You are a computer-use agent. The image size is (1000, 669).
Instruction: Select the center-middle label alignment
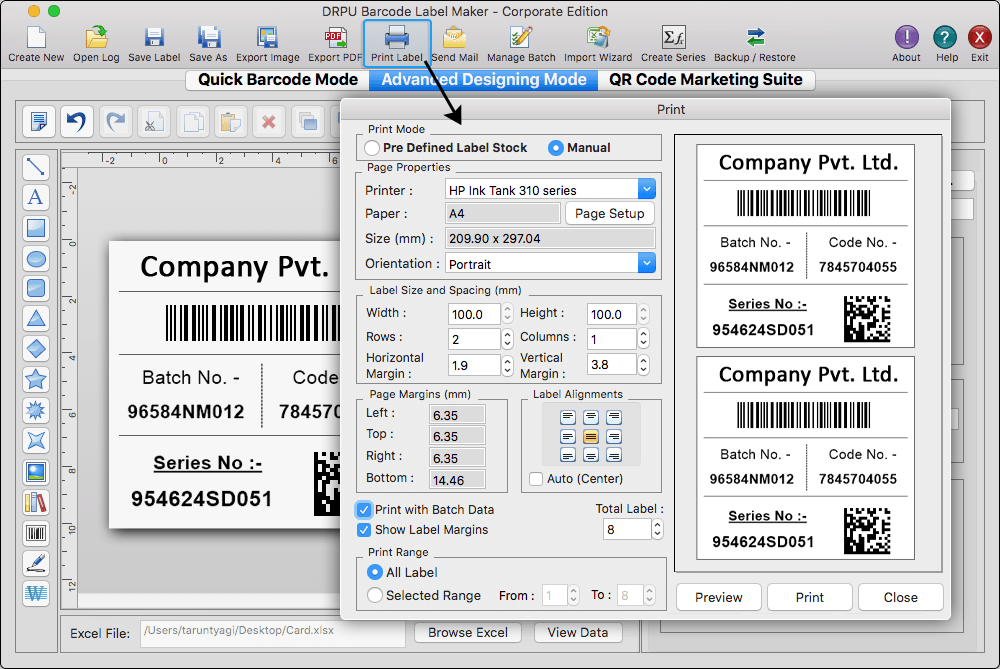tap(591, 437)
